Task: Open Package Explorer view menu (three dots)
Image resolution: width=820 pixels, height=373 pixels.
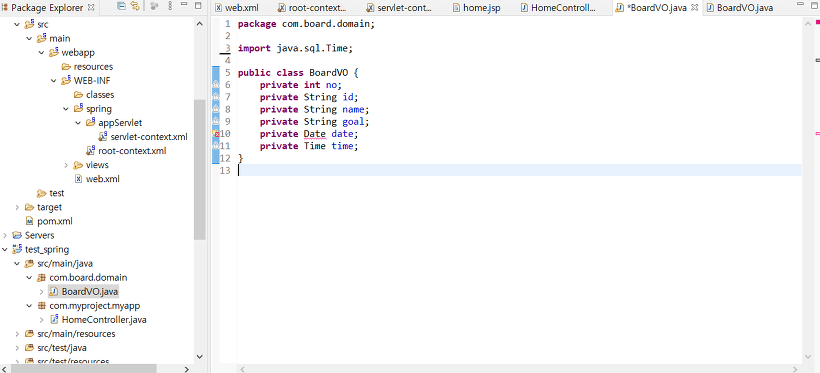Action: click(170, 6)
